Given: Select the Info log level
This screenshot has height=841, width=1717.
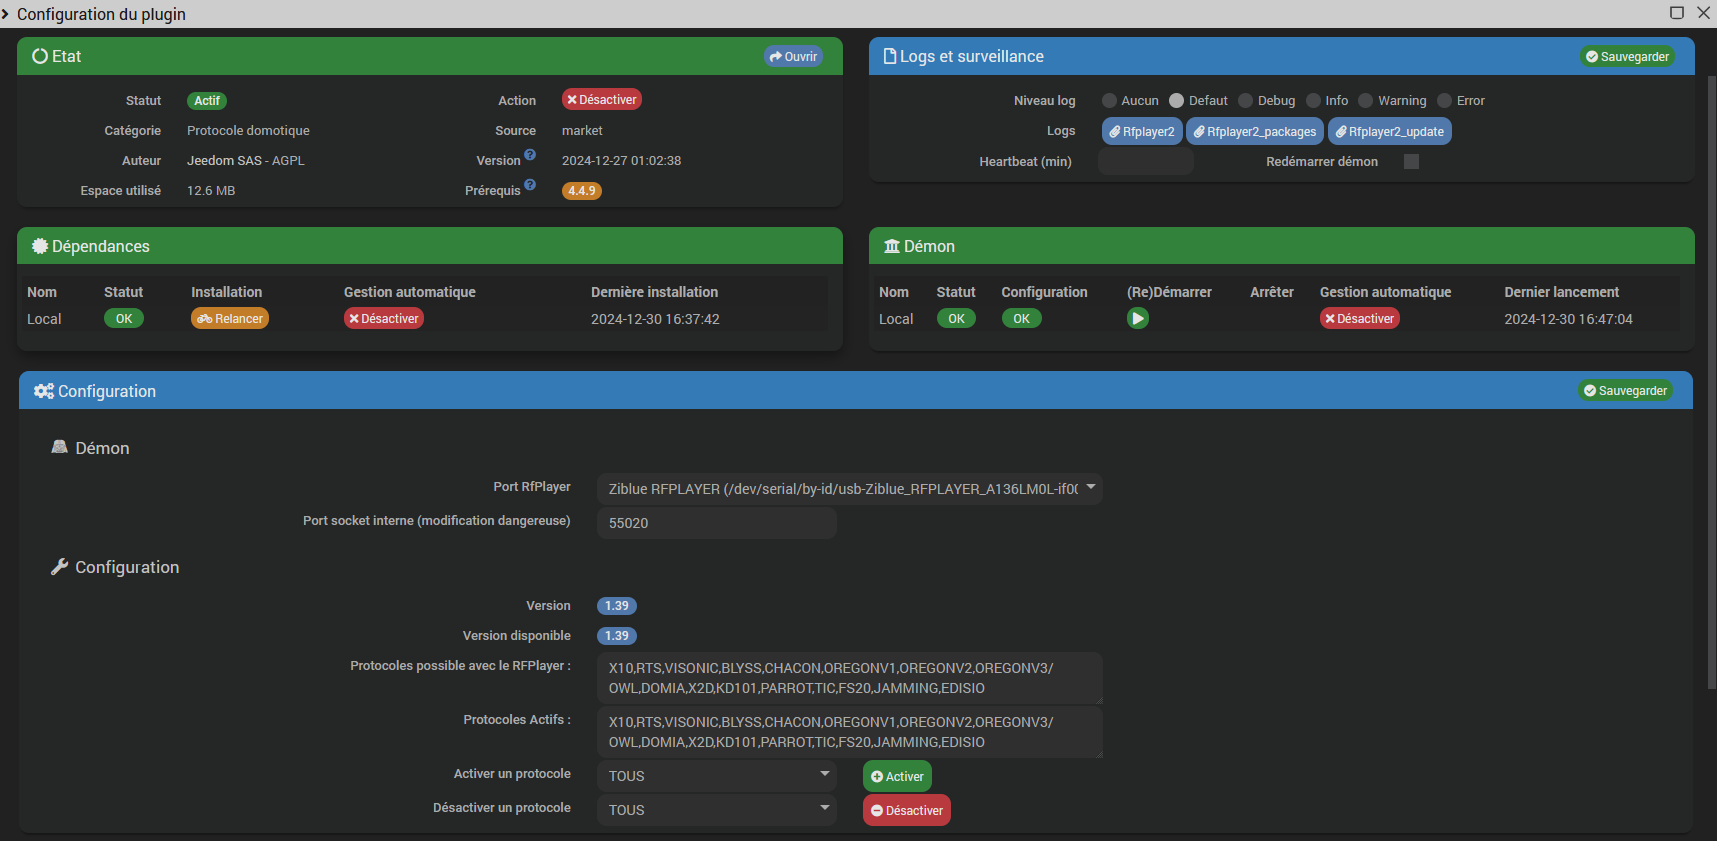Looking at the screenshot, I should (x=1313, y=100).
